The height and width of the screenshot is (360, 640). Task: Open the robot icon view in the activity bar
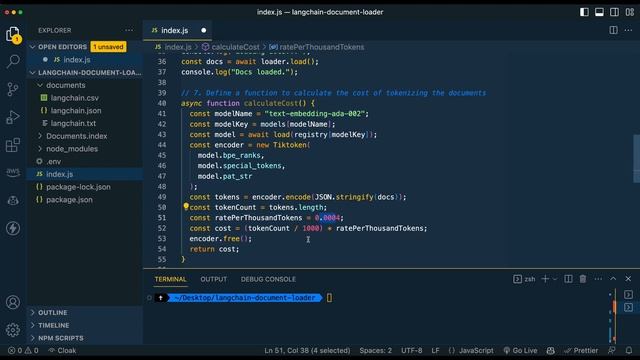[x=13, y=200]
